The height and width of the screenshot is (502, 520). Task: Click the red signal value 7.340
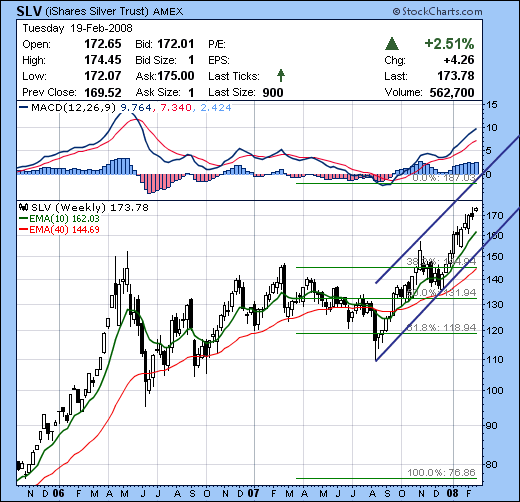coord(176,108)
